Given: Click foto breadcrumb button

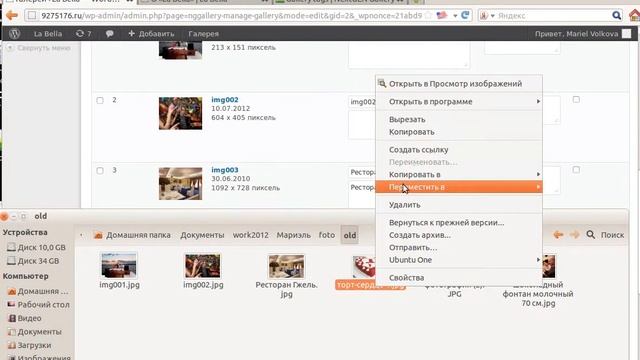Looking at the screenshot, I should tap(327, 235).
